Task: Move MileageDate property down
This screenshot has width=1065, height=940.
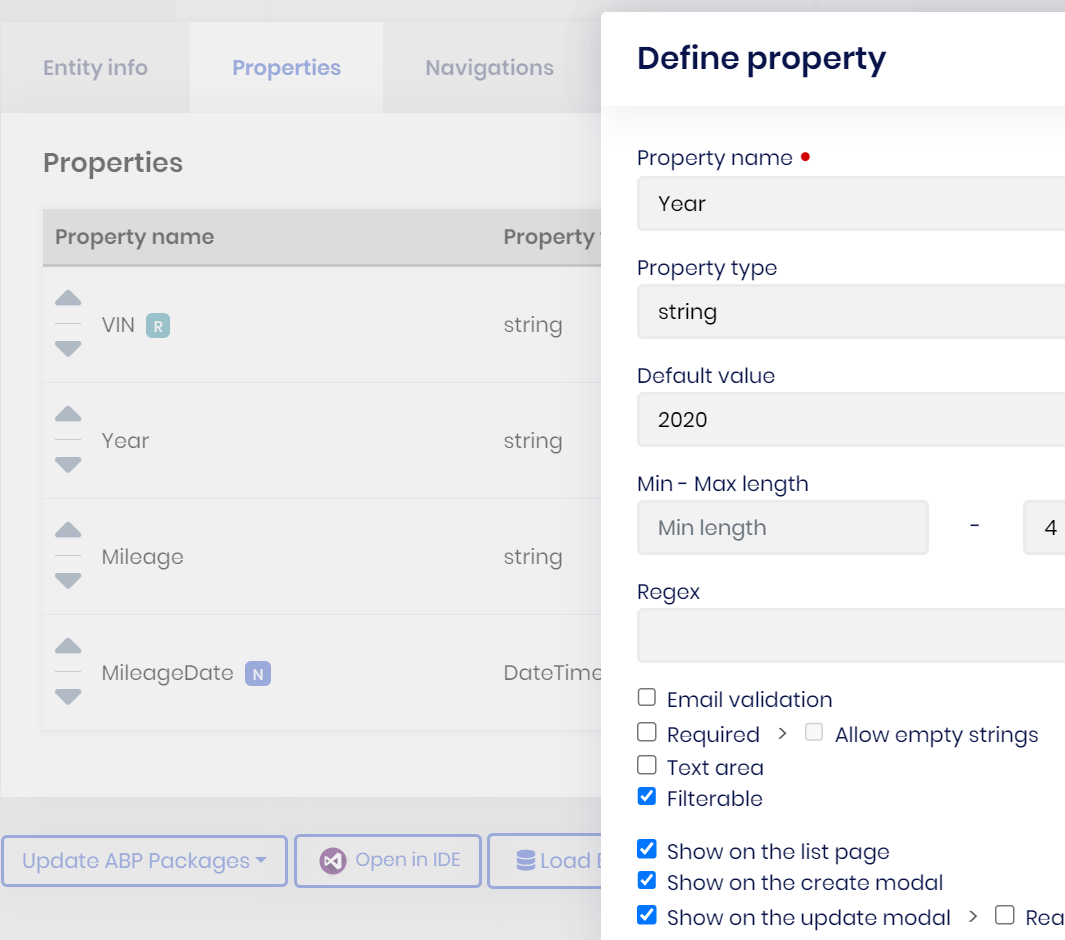Action: point(68,696)
